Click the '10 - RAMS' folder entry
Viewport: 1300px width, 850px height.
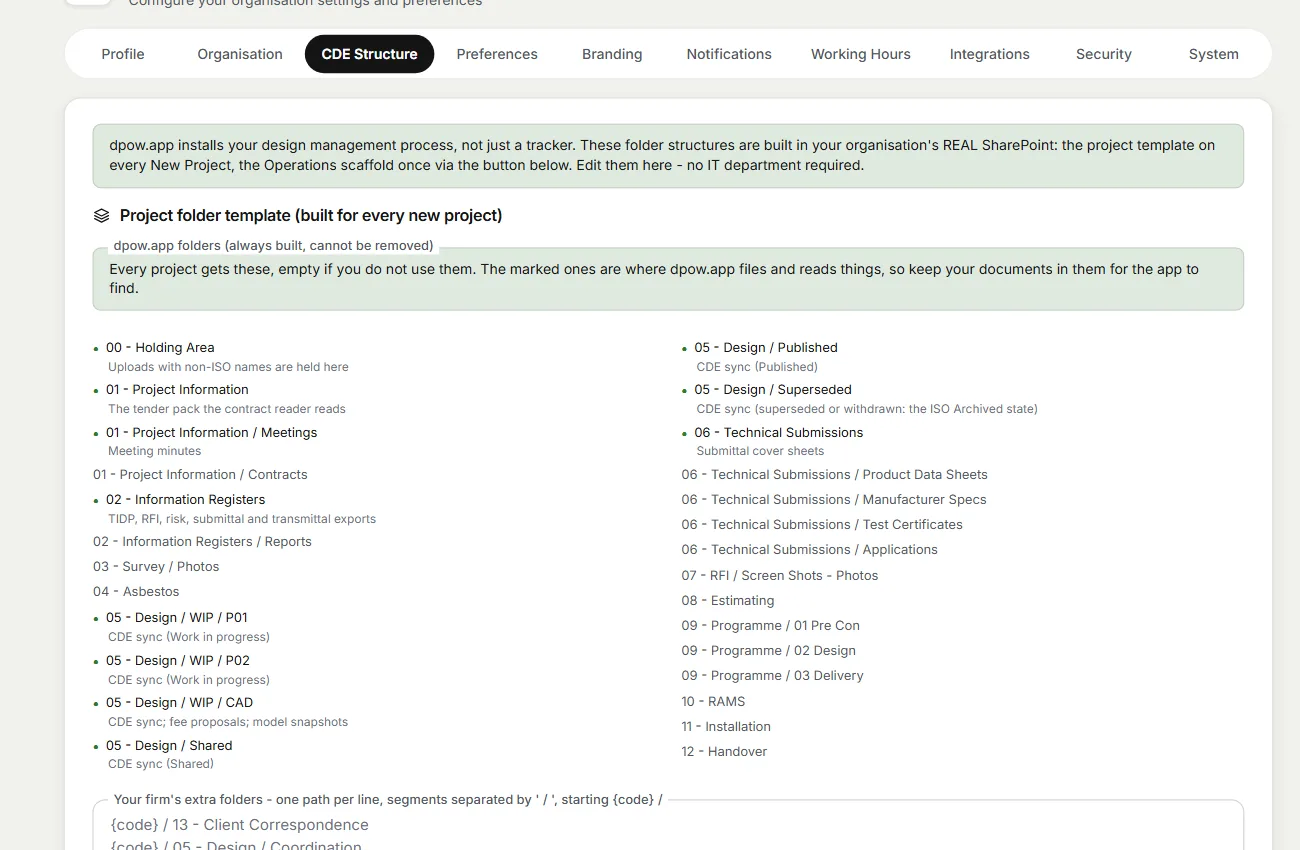(714, 702)
